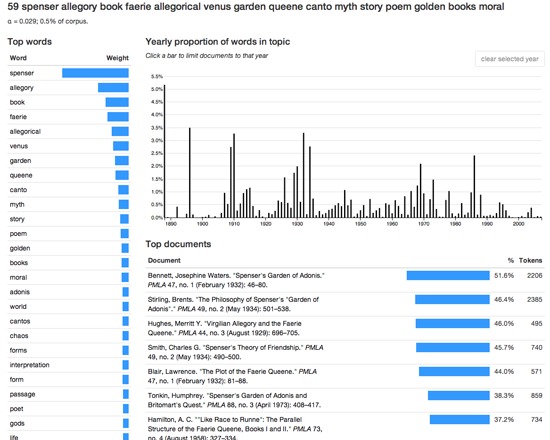This screenshot has width=550, height=440.
Task: Select the 'cantos' word row
Action: [69, 321]
